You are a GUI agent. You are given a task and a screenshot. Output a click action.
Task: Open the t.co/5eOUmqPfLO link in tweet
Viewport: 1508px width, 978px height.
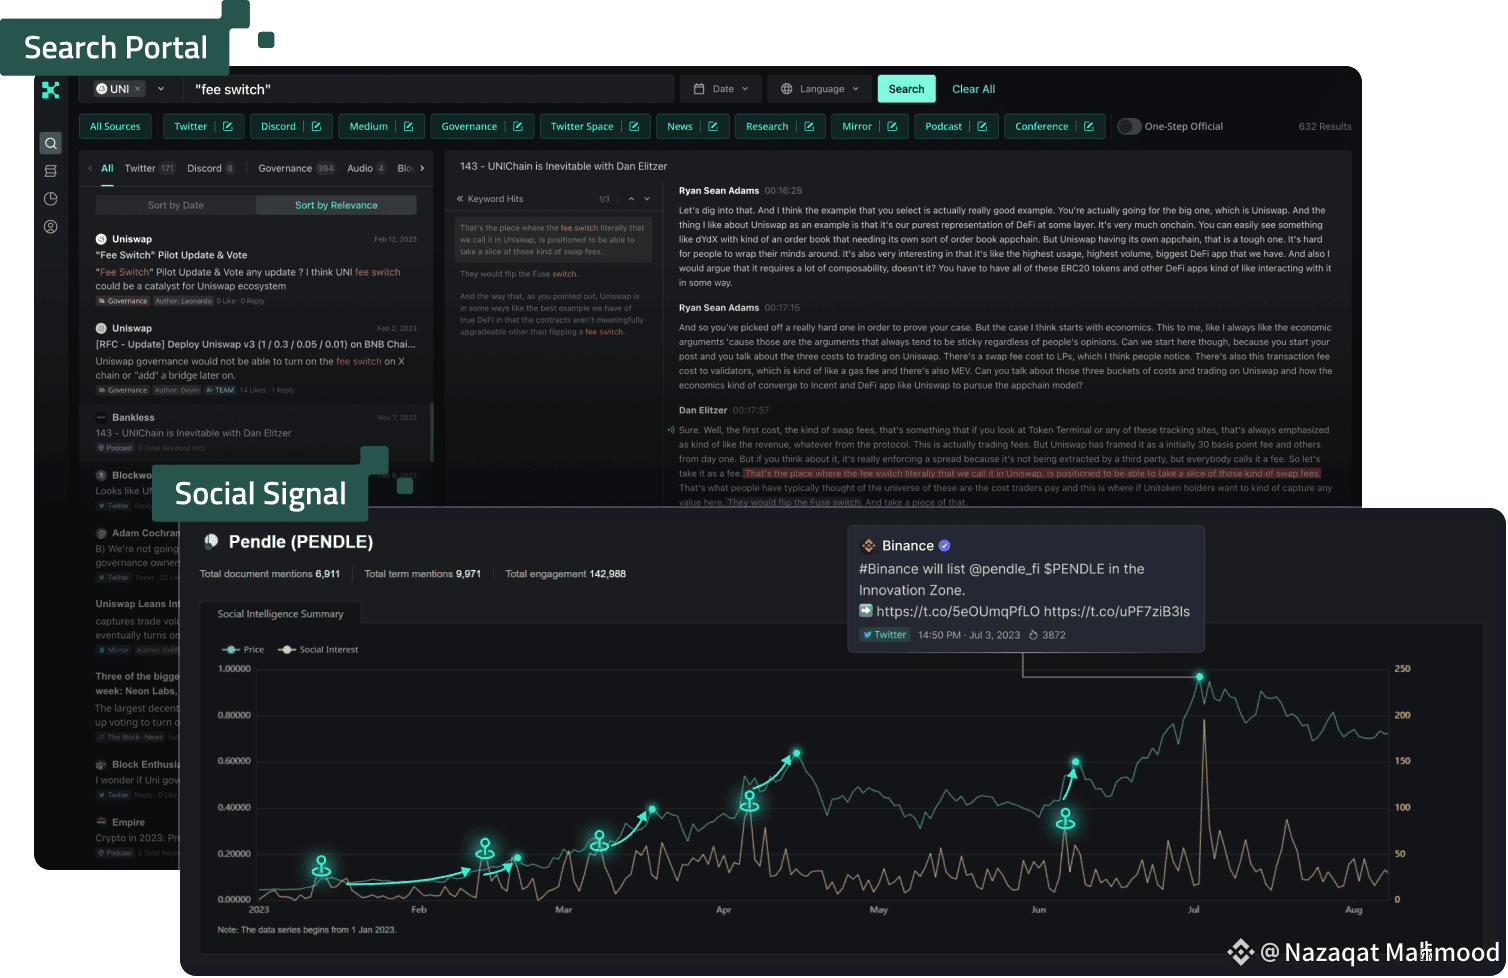click(x=957, y=611)
